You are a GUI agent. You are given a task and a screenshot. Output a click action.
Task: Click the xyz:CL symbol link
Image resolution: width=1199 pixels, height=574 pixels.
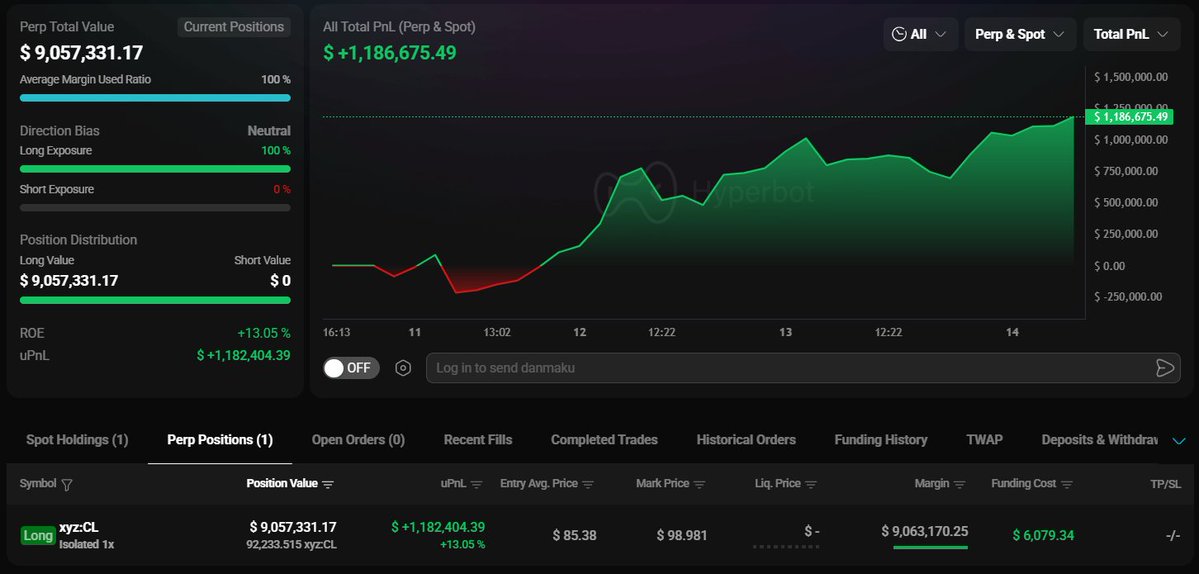(79, 527)
